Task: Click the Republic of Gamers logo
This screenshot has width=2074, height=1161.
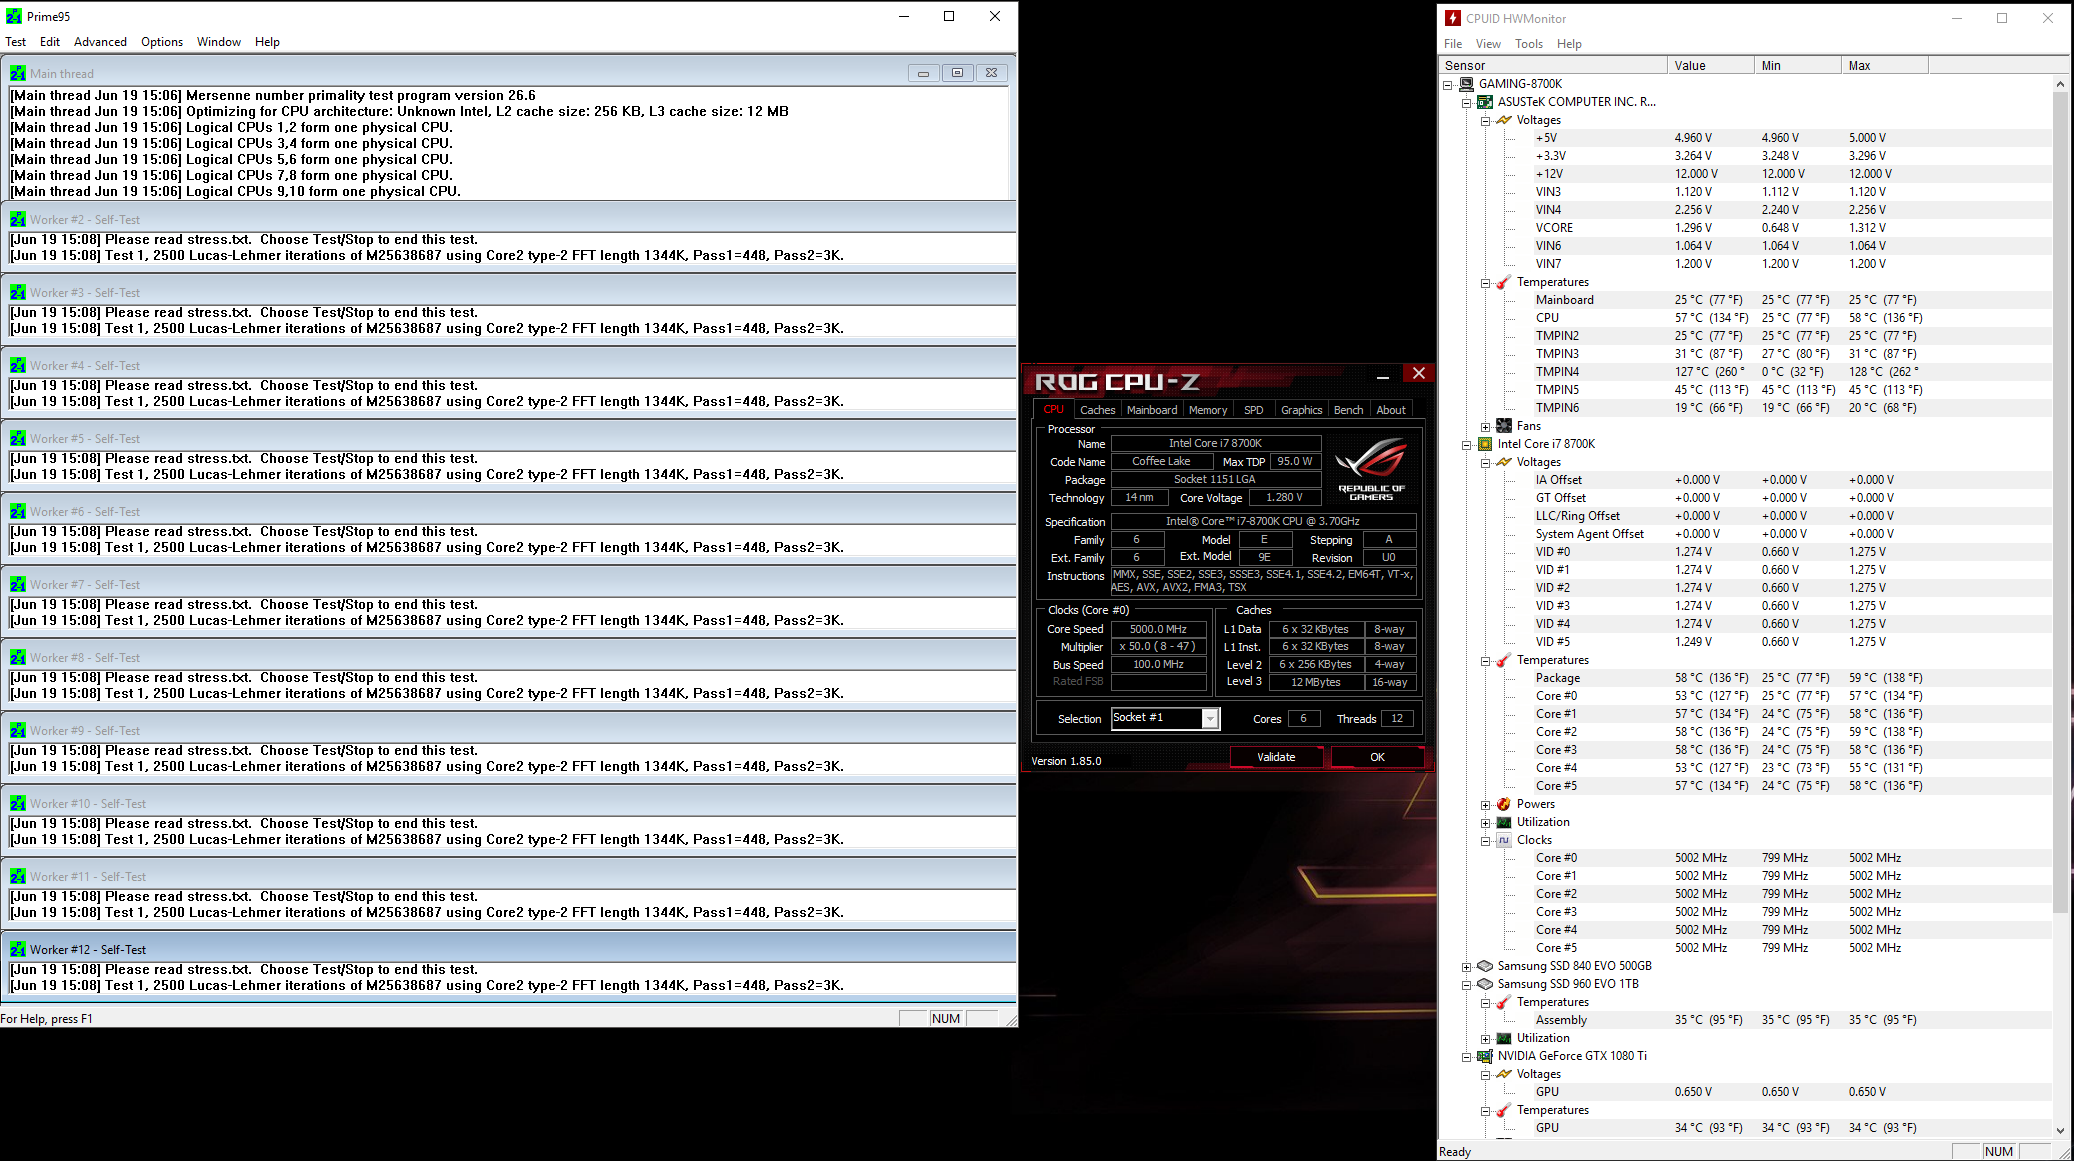Action: point(1370,470)
